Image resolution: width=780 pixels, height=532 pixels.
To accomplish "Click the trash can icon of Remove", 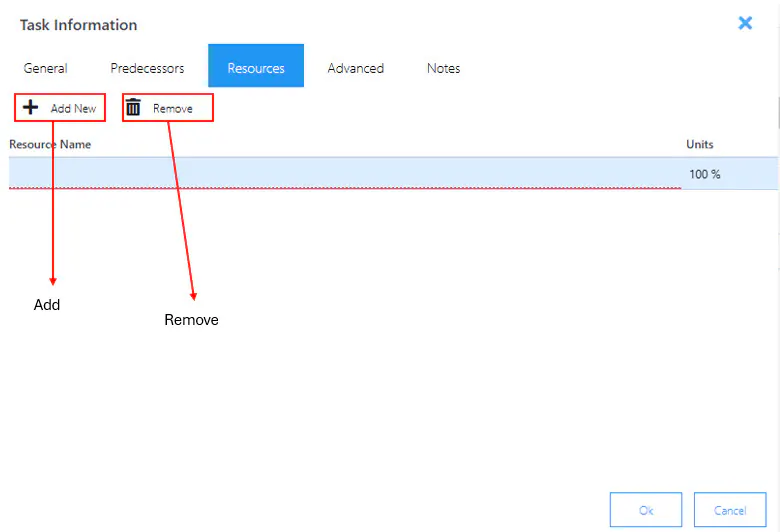I will (133, 107).
